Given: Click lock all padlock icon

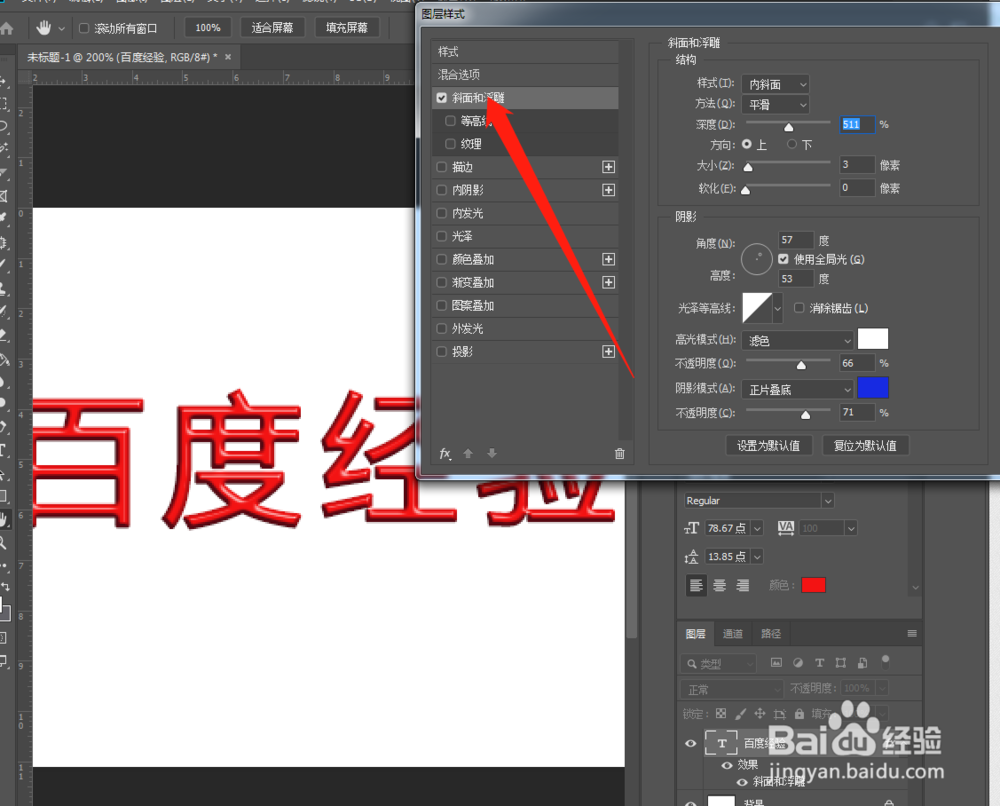Looking at the screenshot, I should coord(799,714).
